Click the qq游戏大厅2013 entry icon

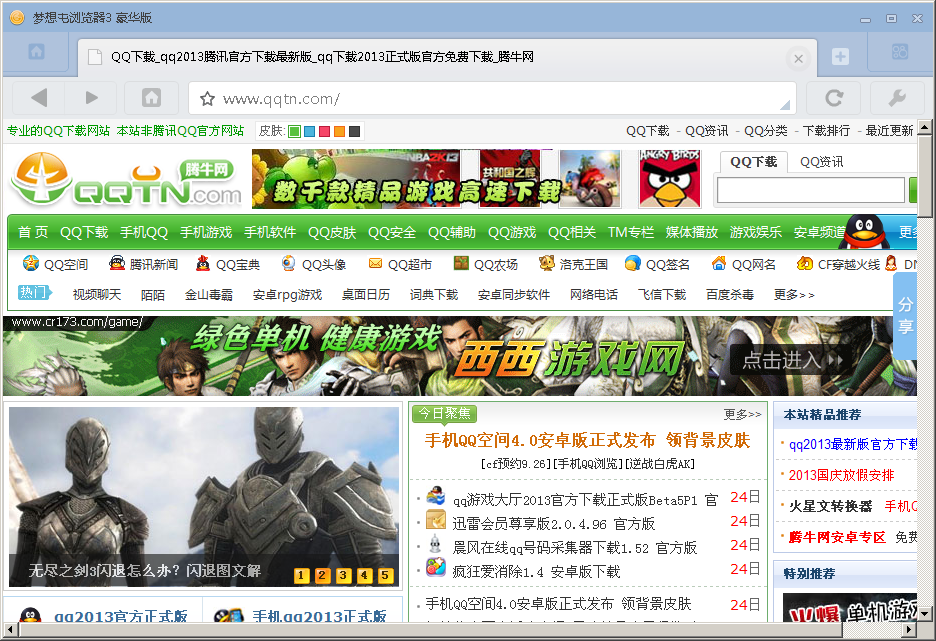(x=436, y=496)
